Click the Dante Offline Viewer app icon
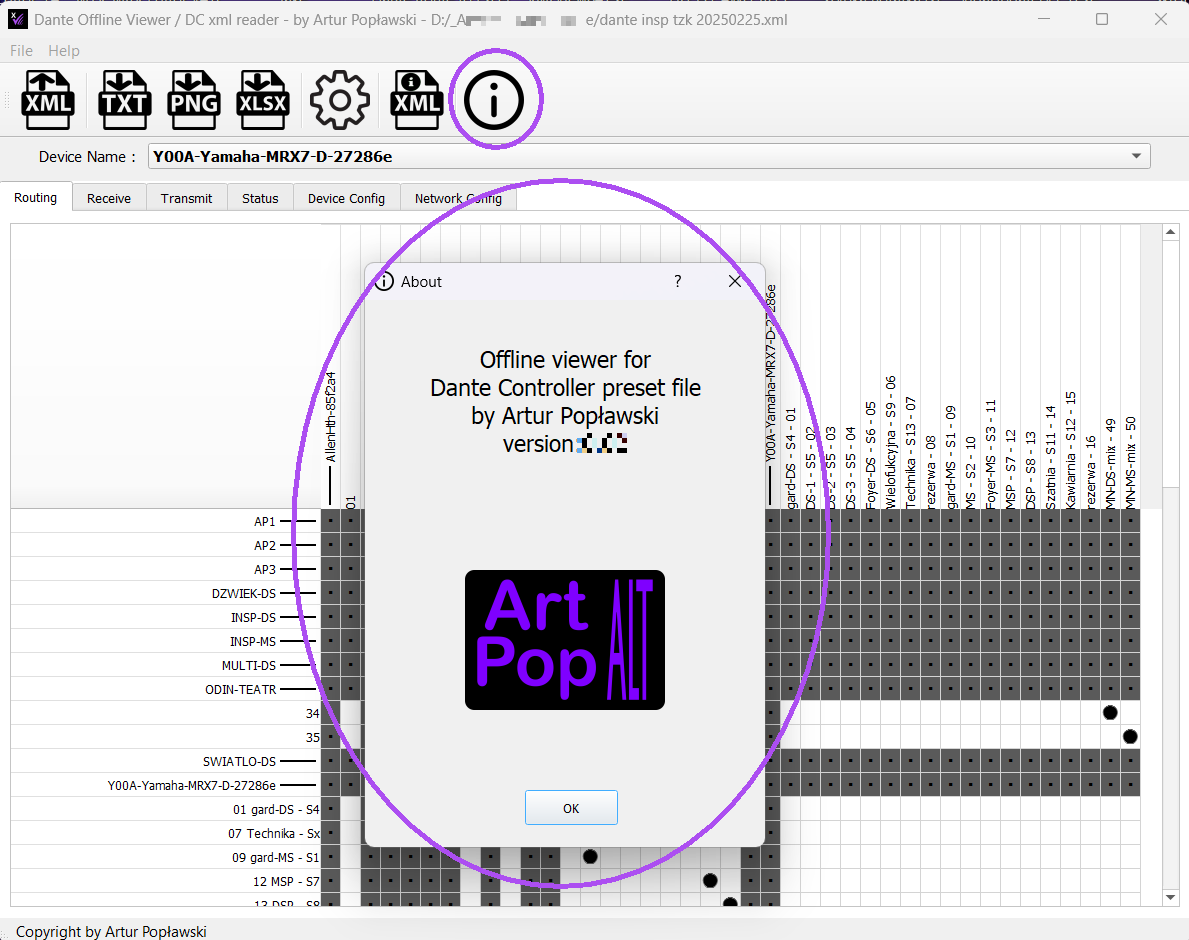Image resolution: width=1189 pixels, height=940 pixels. click(x=17, y=19)
